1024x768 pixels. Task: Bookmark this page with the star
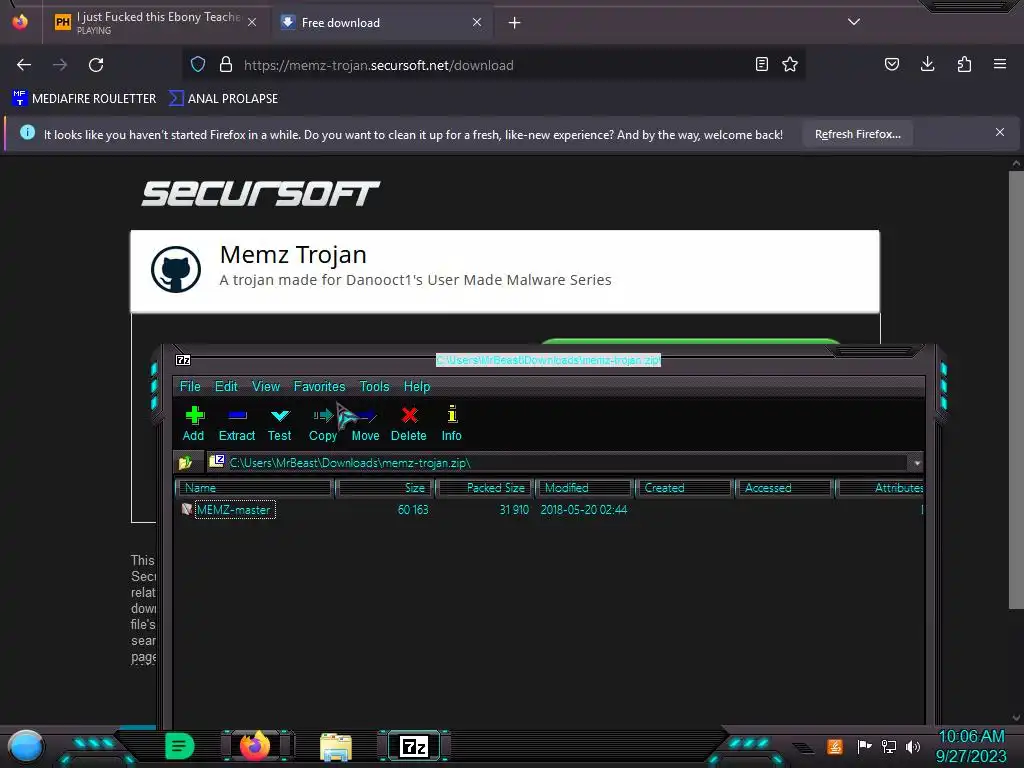tap(790, 64)
